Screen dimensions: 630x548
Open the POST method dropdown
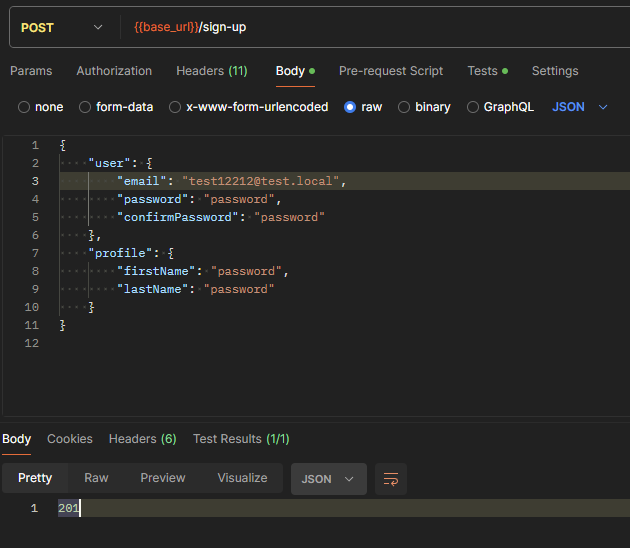pos(61,27)
